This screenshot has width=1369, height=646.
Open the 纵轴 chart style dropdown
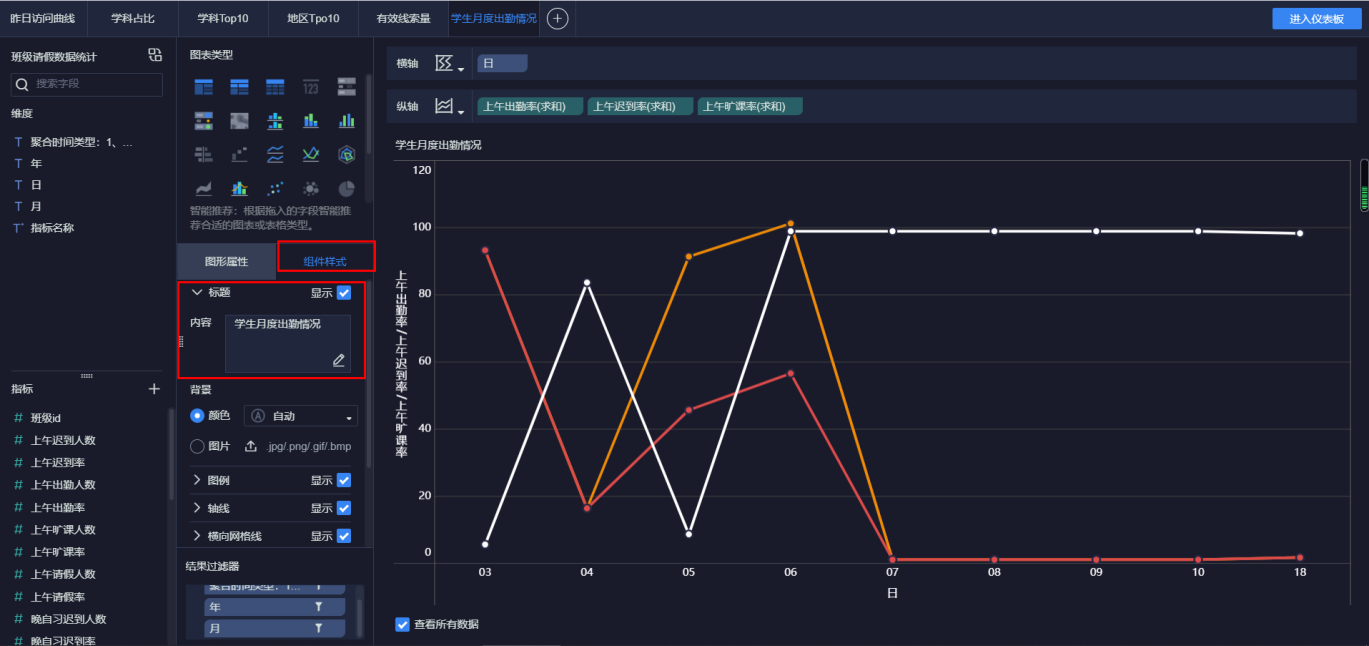click(x=450, y=106)
